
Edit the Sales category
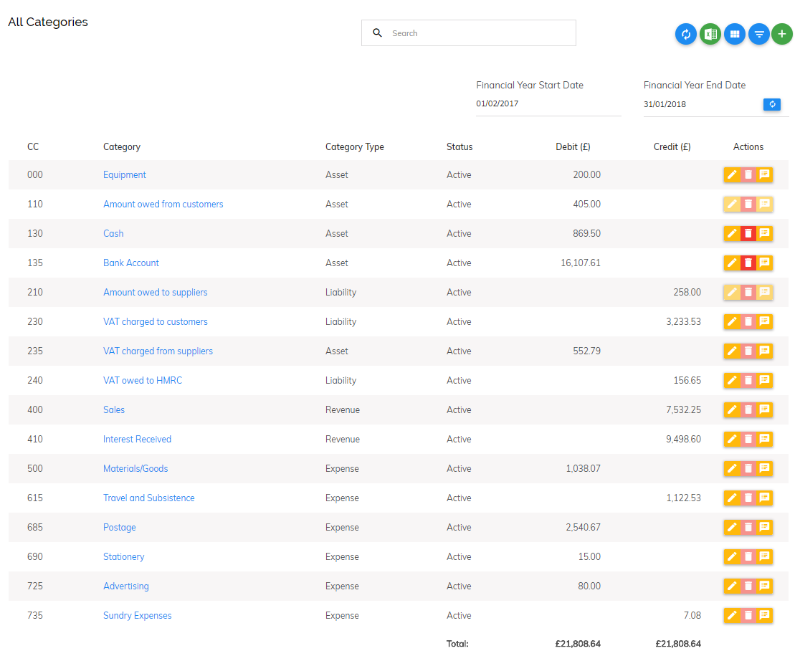pyautogui.click(x=732, y=410)
